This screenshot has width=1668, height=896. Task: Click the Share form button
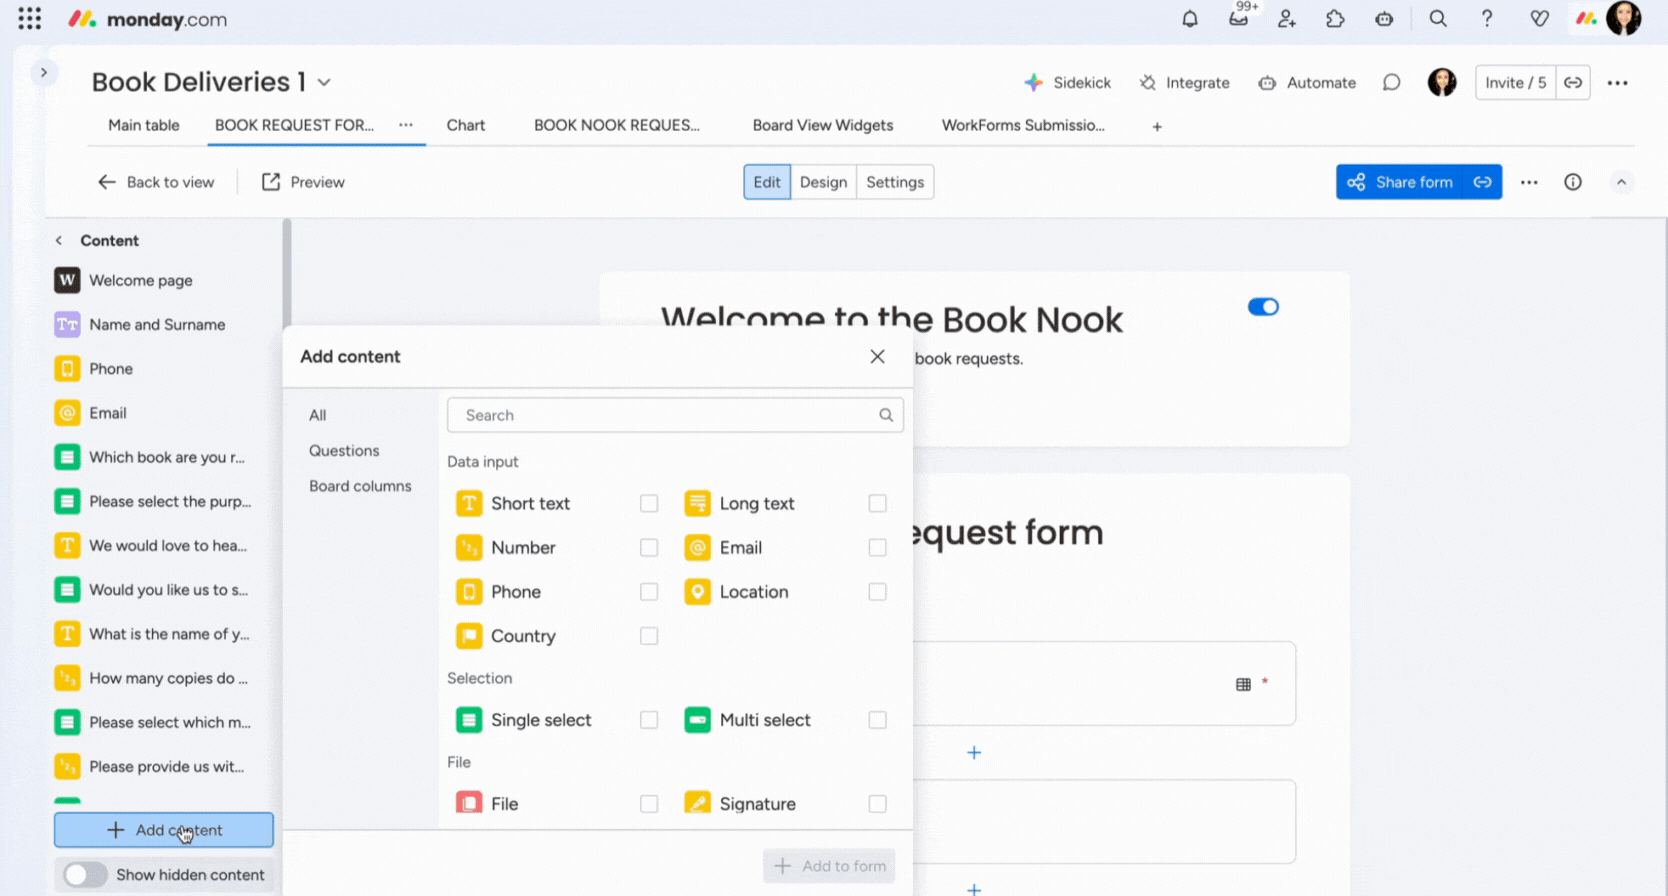(1400, 182)
